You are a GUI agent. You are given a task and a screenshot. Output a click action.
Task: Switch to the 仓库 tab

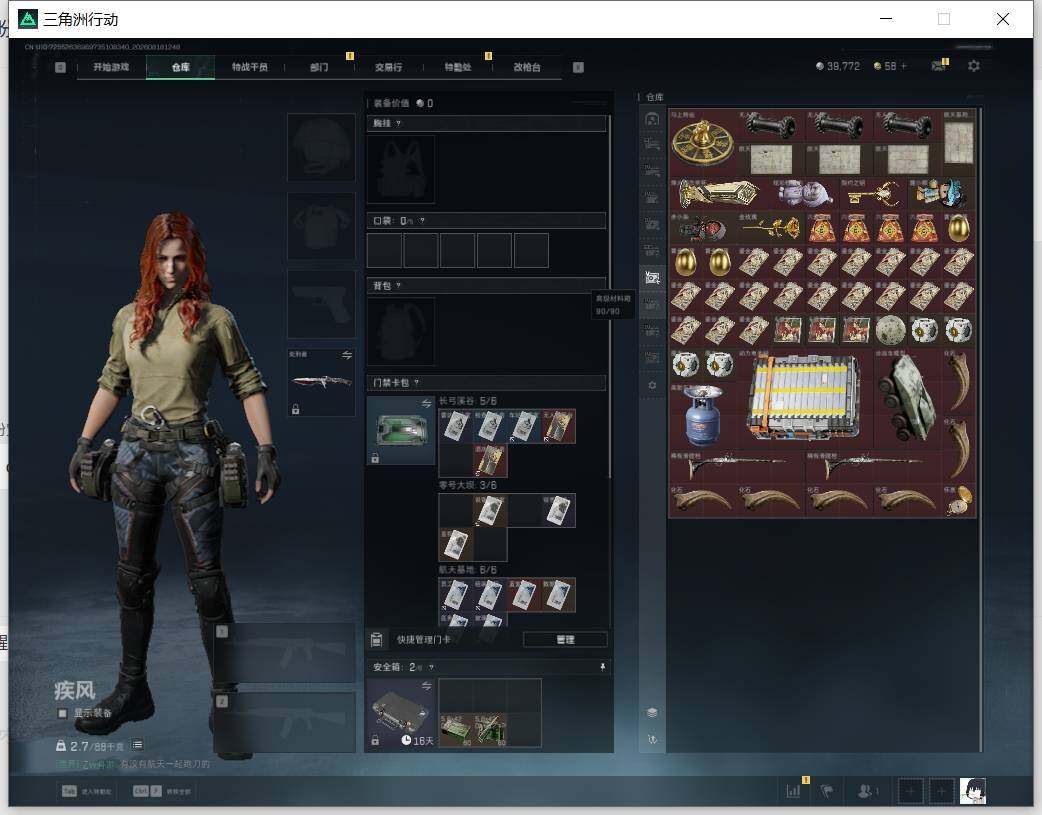(180, 67)
